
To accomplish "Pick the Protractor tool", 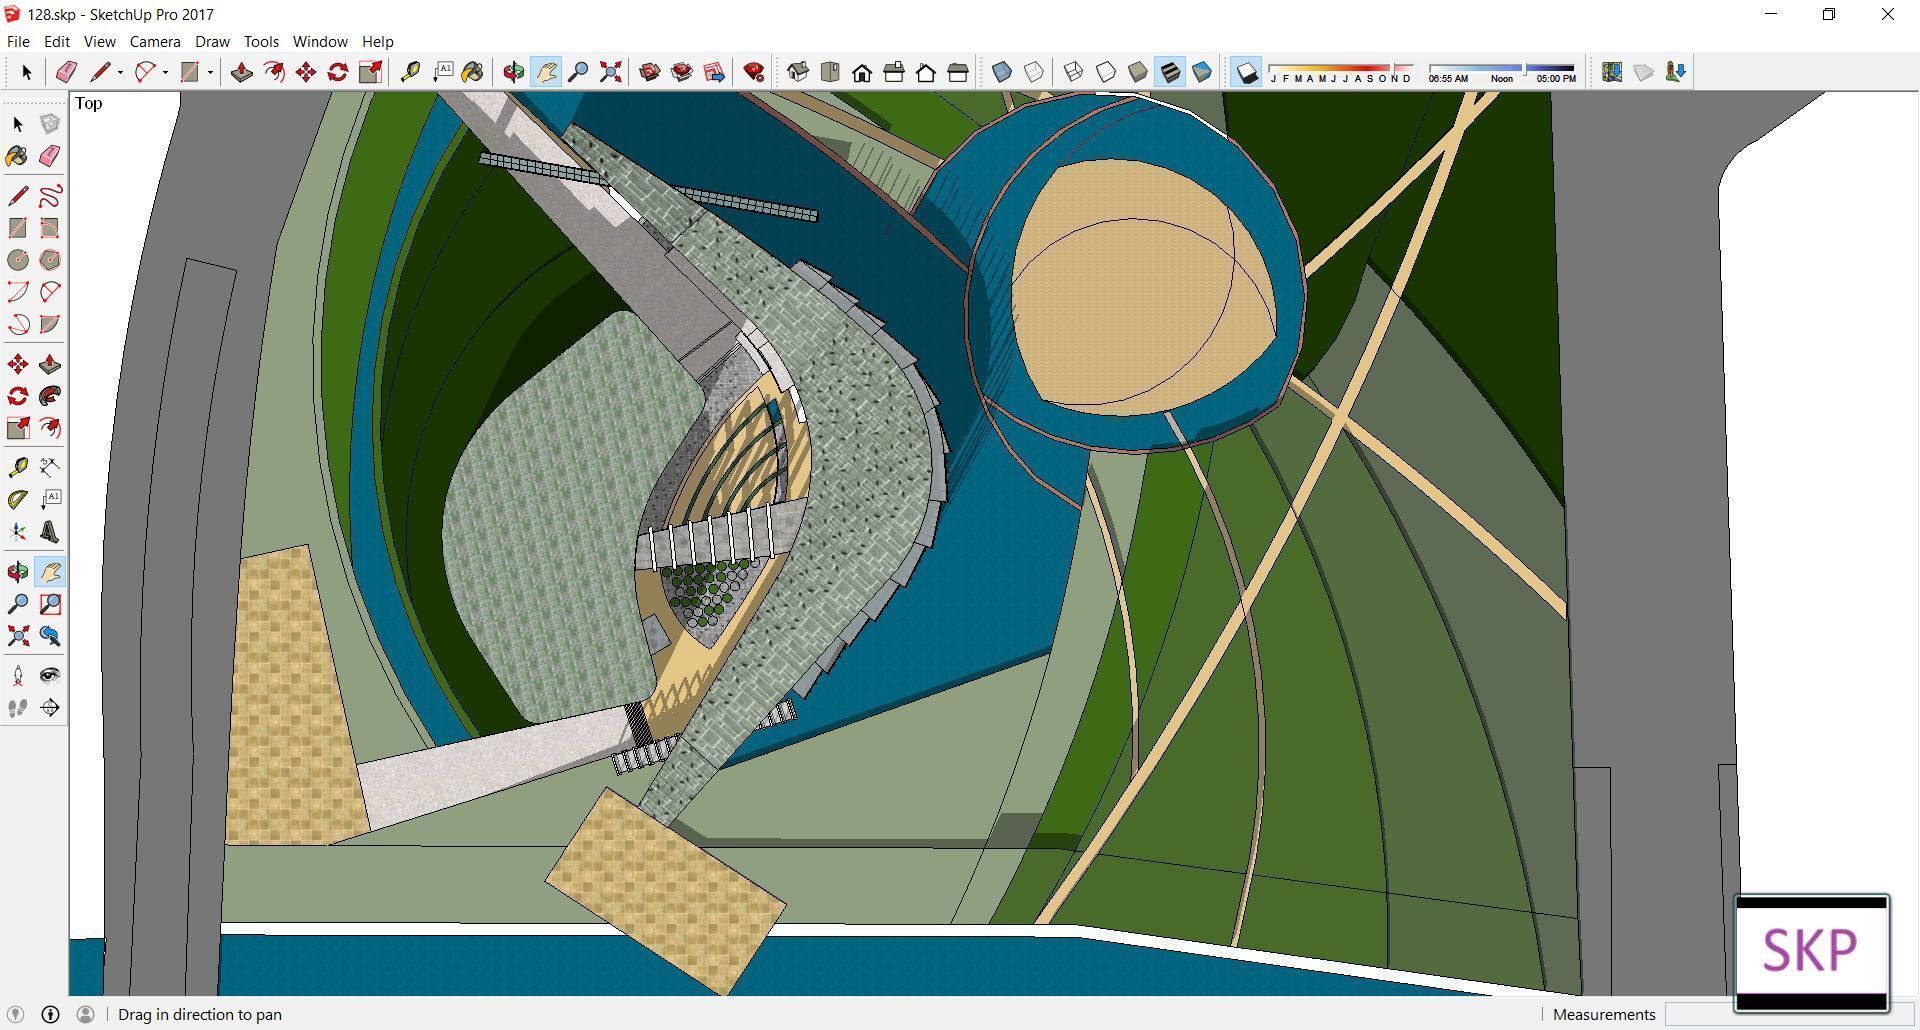I will pyautogui.click(x=18, y=500).
